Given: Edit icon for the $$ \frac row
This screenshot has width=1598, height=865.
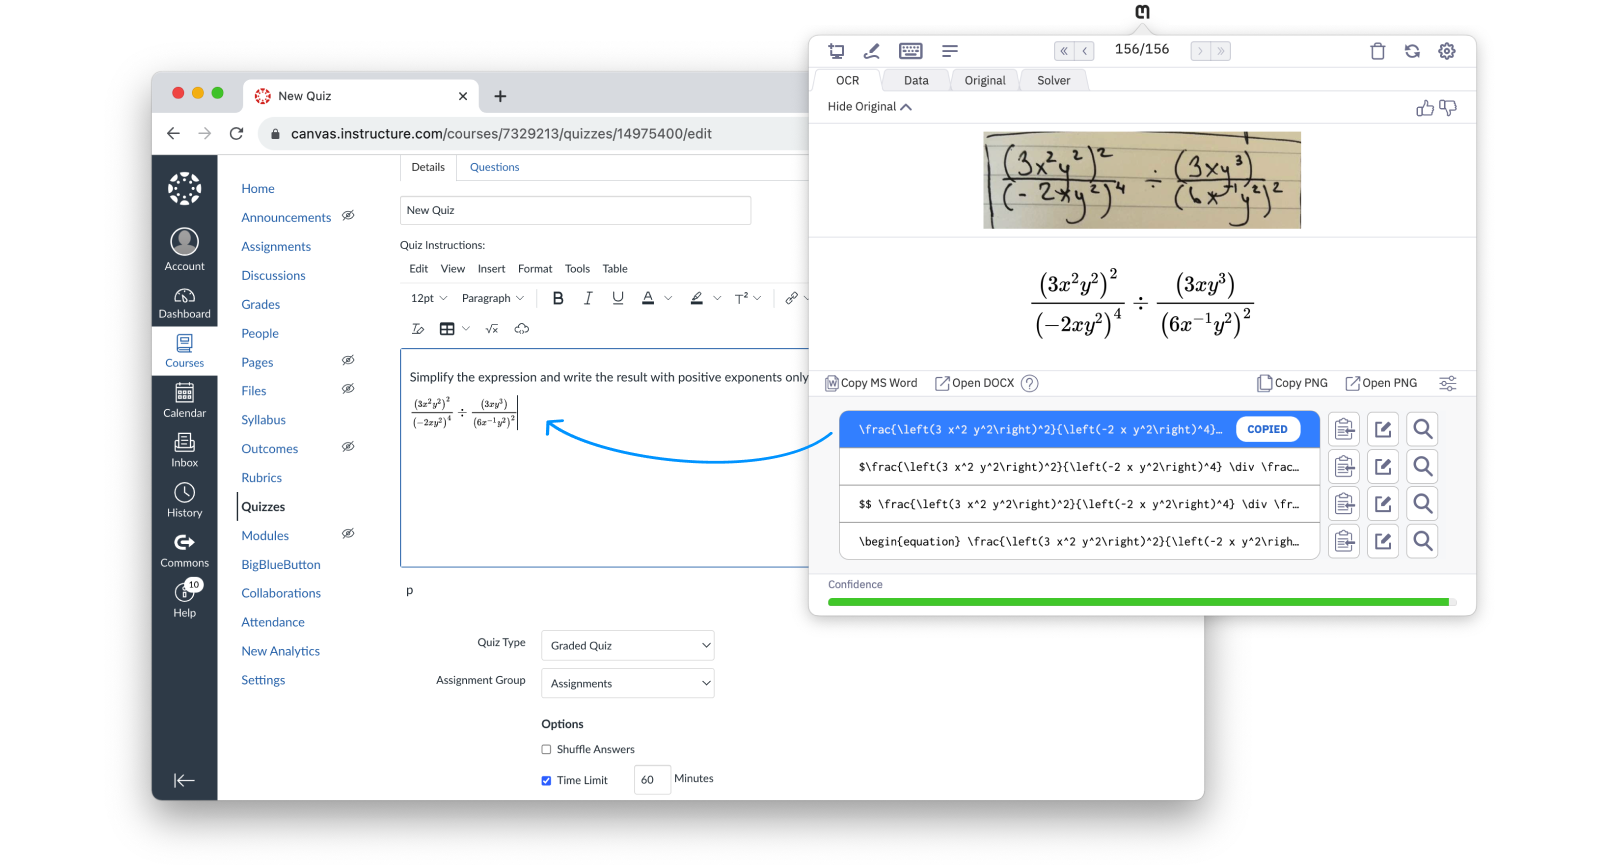Looking at the screenshot, I should pos(1383,504).
